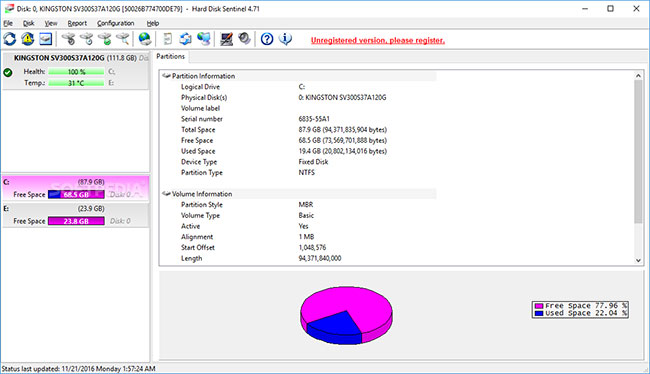Select the E: partition entry

75,215
